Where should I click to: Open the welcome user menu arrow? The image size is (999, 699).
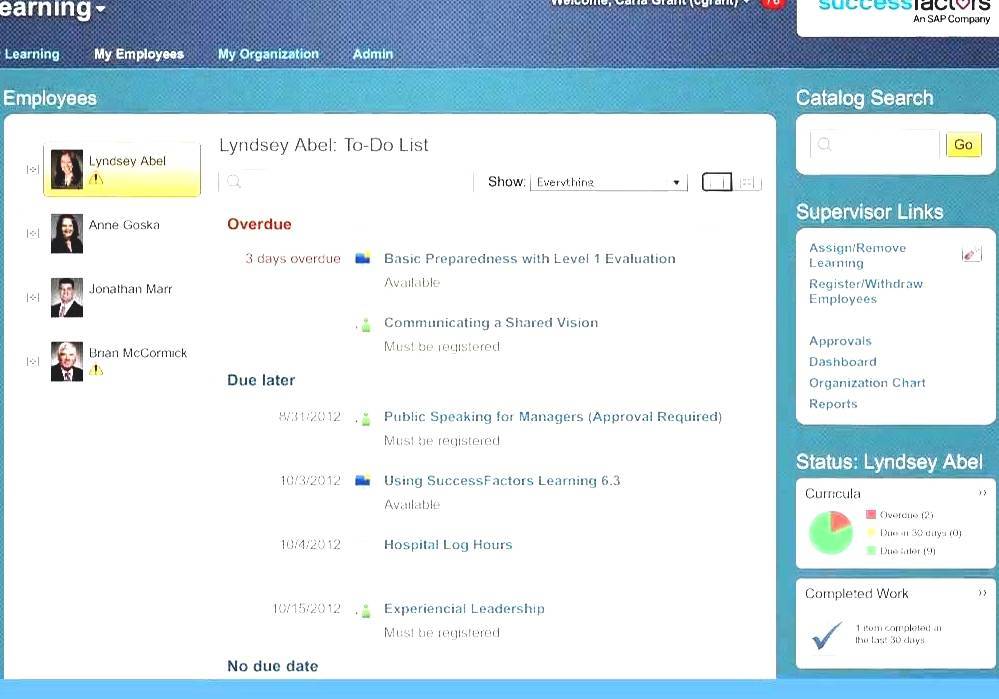point(746,3)
